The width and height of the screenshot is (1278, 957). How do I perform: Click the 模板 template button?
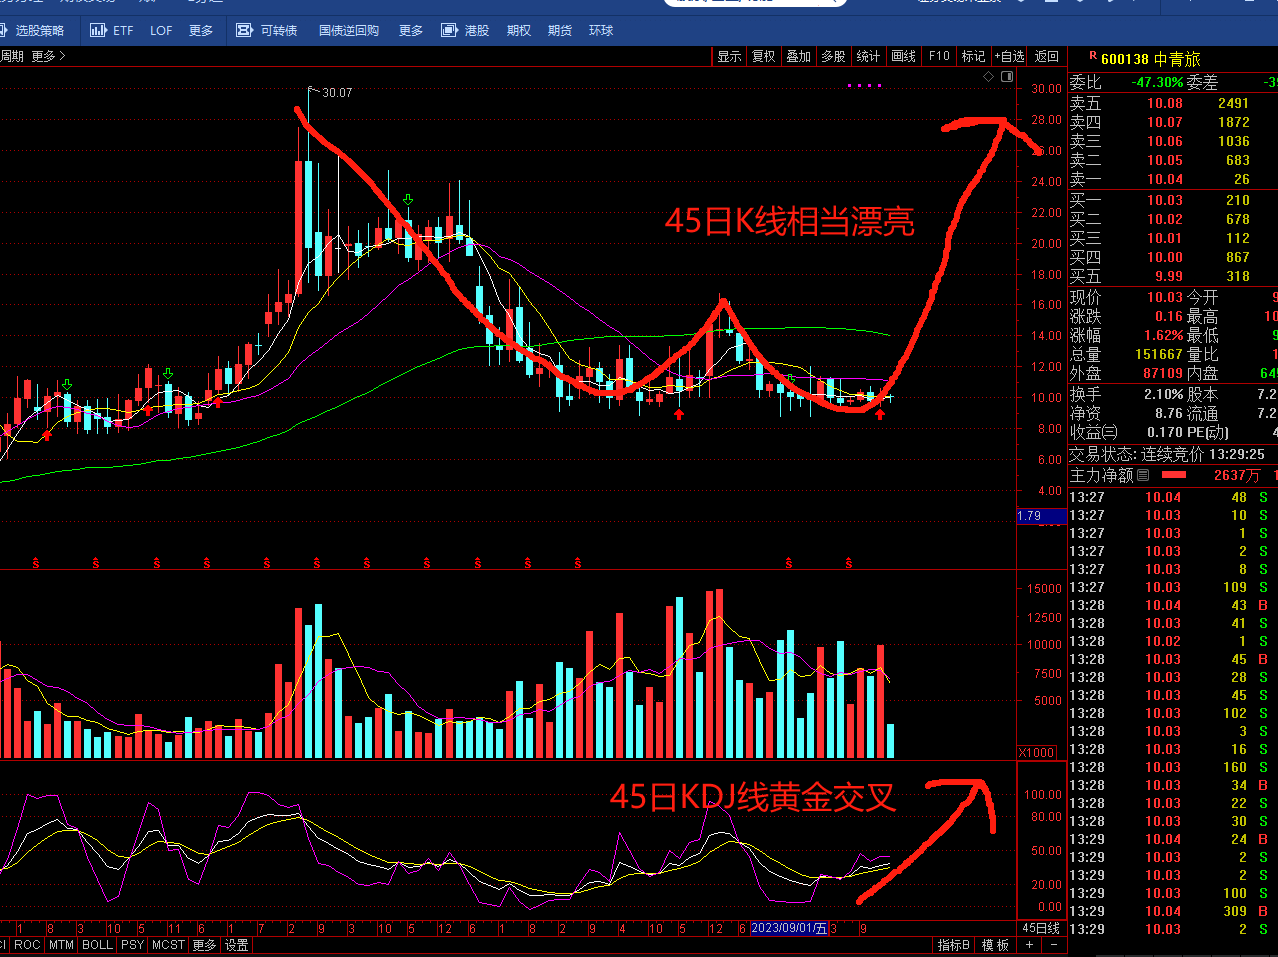(x=995, y=945)
